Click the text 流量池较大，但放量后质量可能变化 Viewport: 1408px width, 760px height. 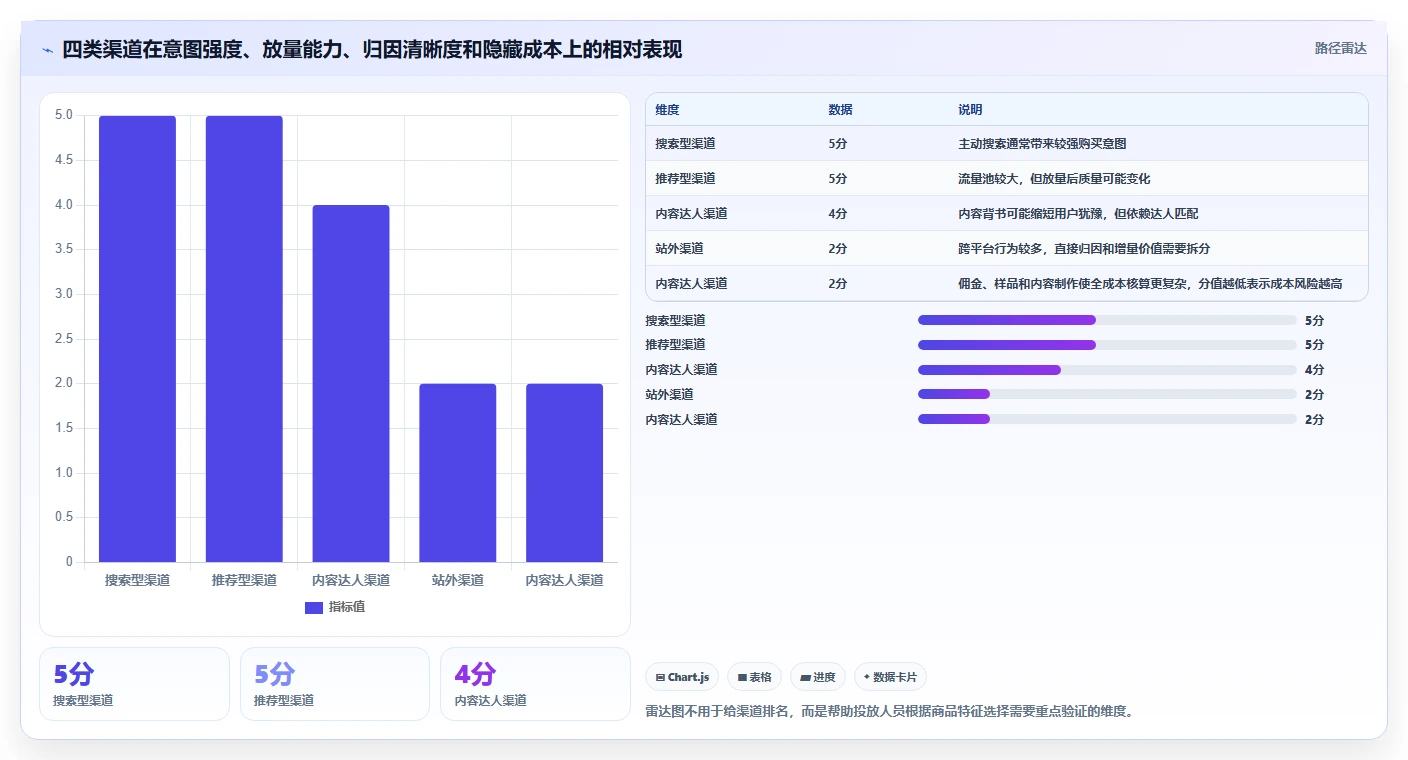tap(1054, 179)
